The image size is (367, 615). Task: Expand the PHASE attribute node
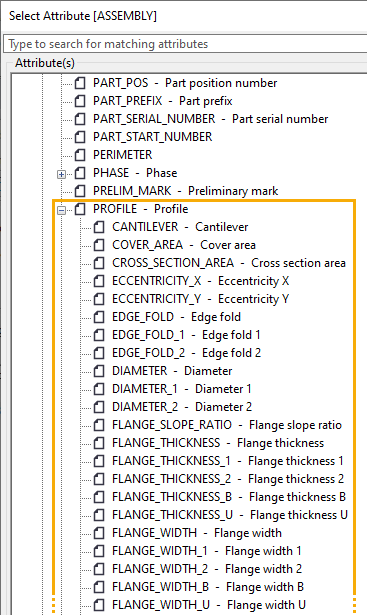(x=62, y=174)
